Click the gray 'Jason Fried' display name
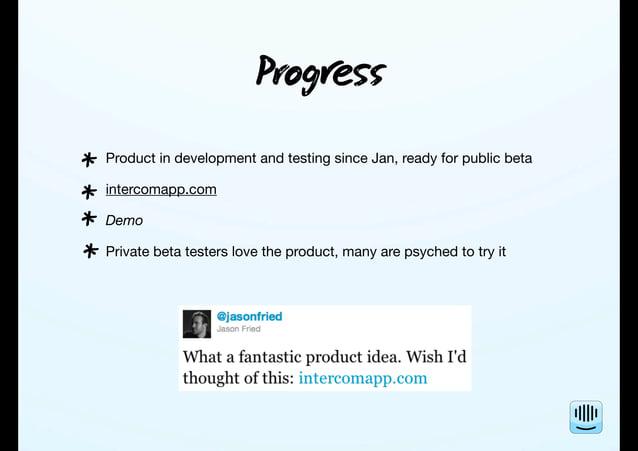638x451 pixels. (x=238, y=329)
